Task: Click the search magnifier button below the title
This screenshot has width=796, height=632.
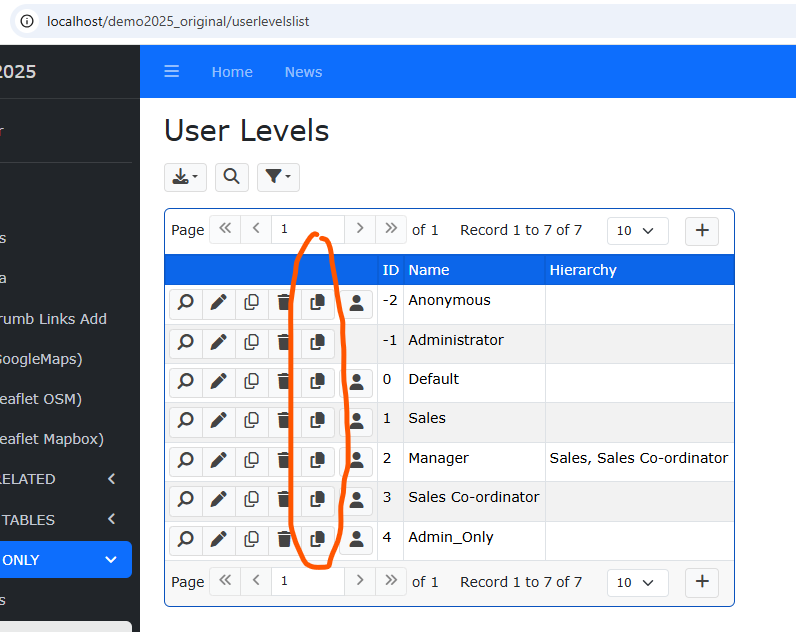Action: pos(231,177)
